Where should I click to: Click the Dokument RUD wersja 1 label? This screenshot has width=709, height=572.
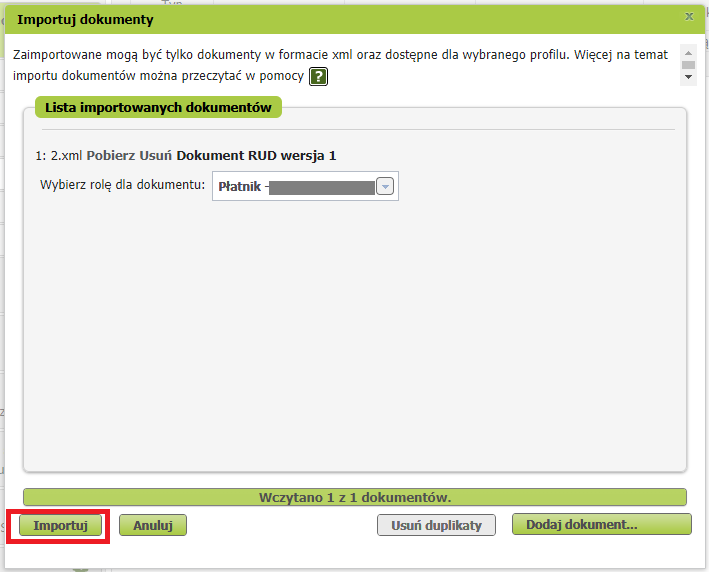[x=256, y=156]
